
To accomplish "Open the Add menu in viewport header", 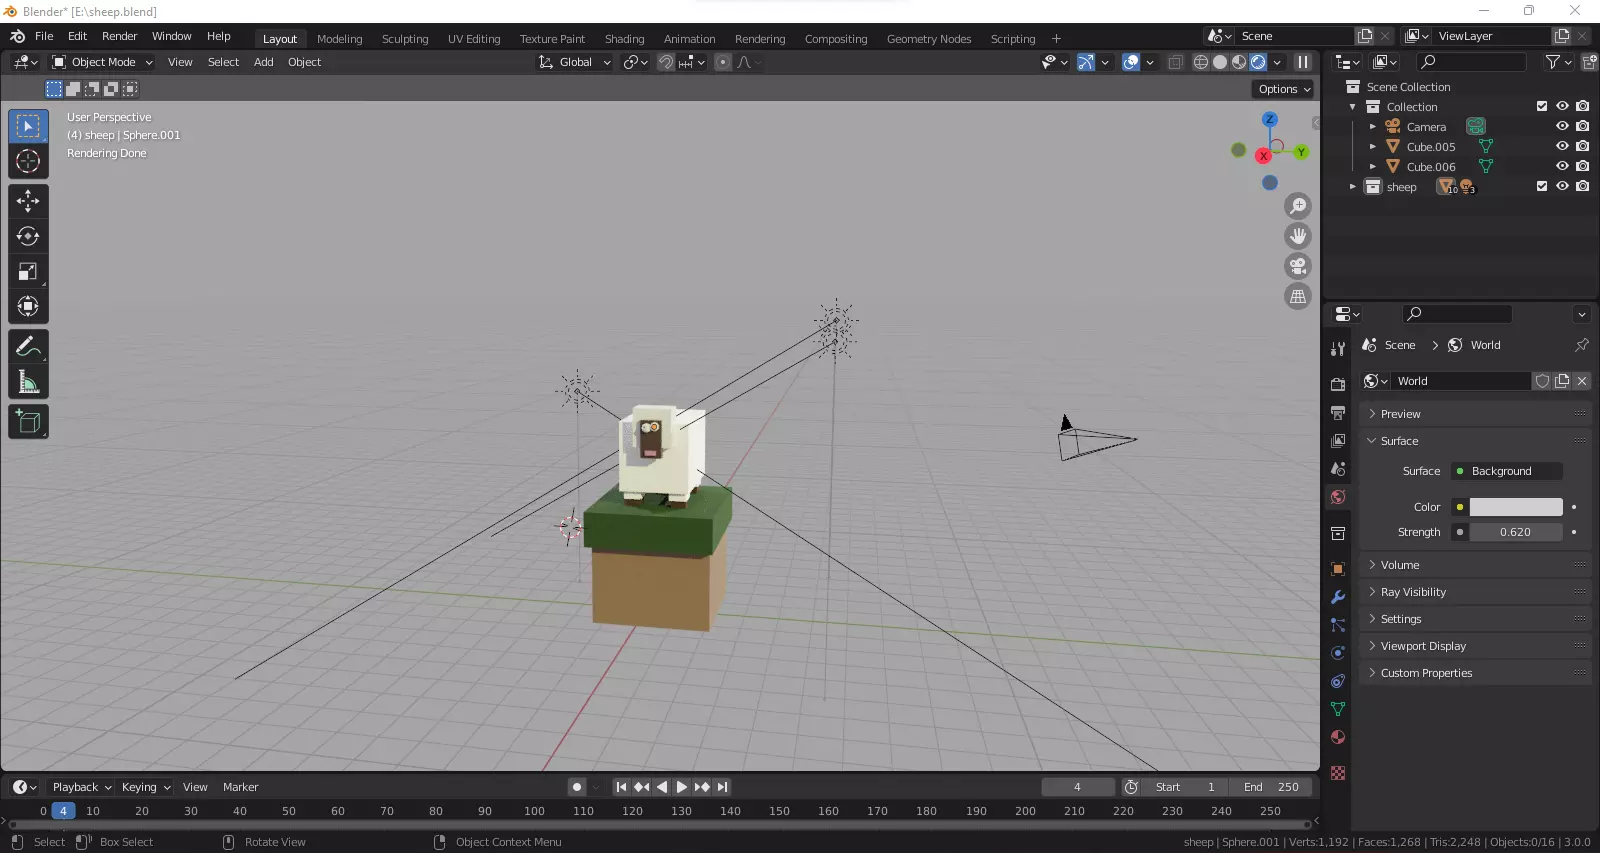I will click(x=264, y=62).
